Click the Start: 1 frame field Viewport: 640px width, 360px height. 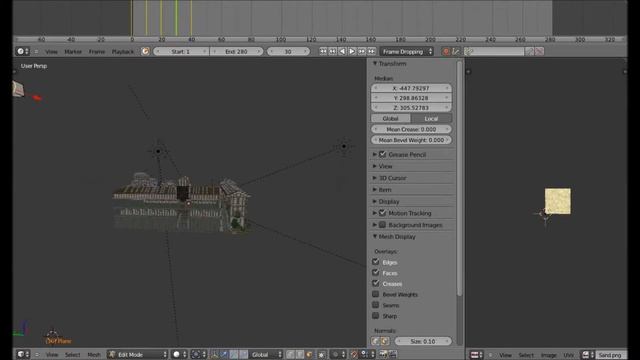181,51
